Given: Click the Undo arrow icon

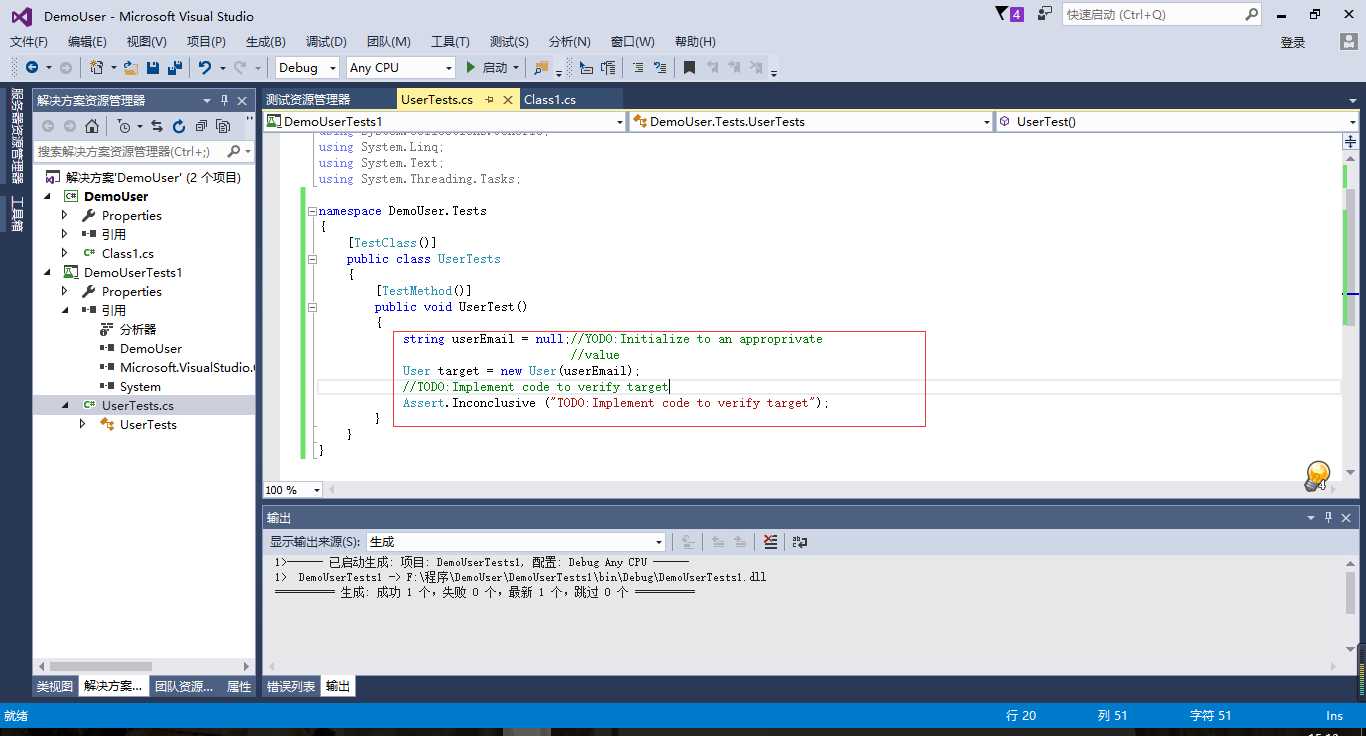Looking at the screenshot, I should [x=205, y=67].
